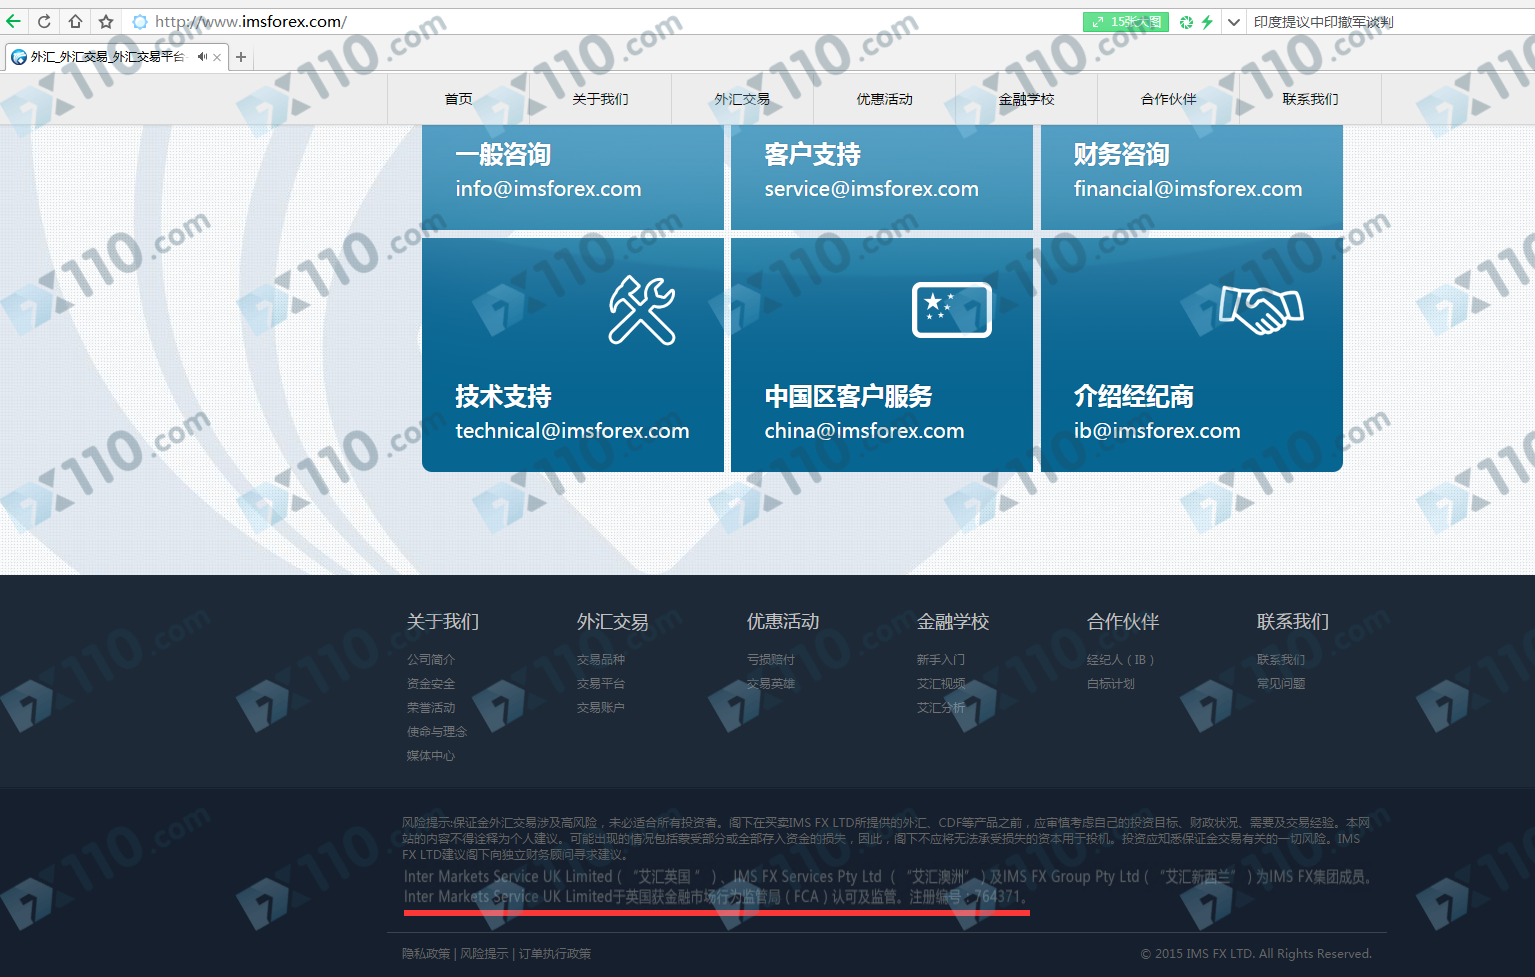The width and height of the screenshot is (1535, 977).
Task: Open 关于我们 navigation menu item
Action: tap(601, 99)
